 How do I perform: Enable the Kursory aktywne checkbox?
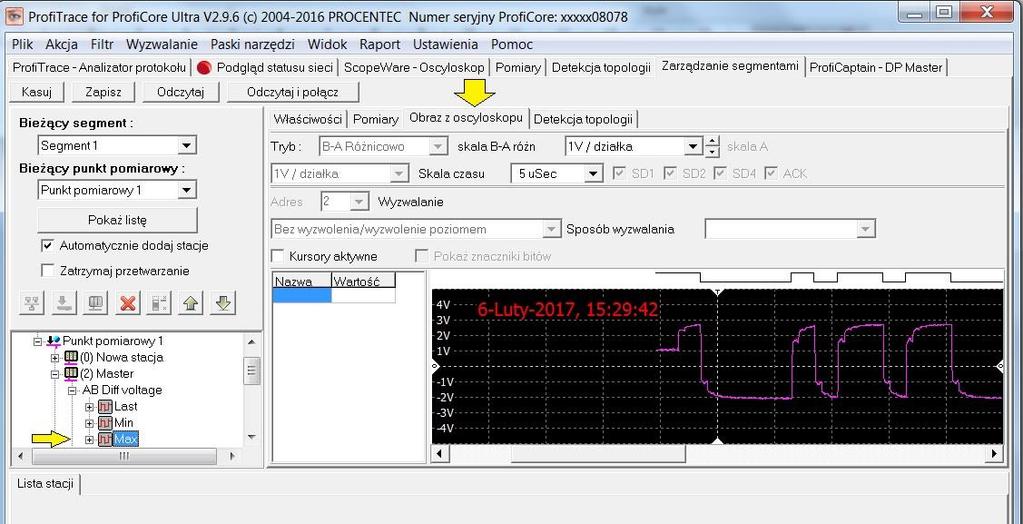pyautogui.click(x=277, y=256)
